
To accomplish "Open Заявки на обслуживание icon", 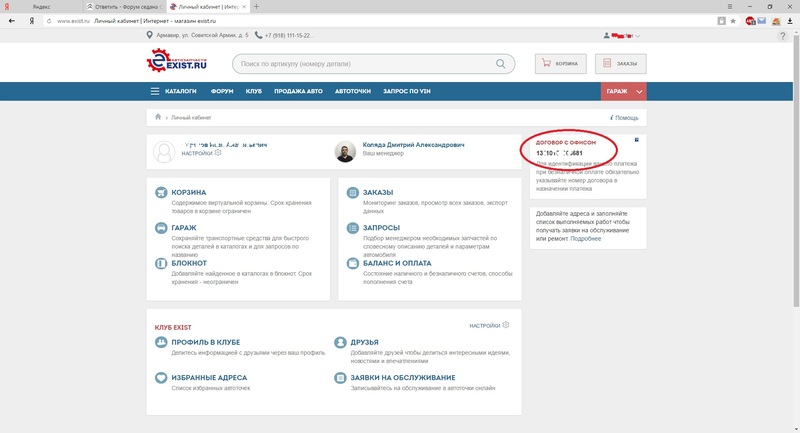I will [x=340, y=378].
